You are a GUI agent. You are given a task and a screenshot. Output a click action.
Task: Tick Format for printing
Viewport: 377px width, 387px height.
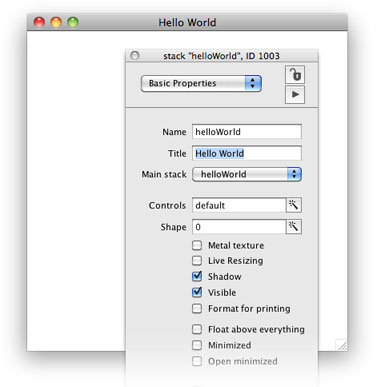tap(197, 308)
